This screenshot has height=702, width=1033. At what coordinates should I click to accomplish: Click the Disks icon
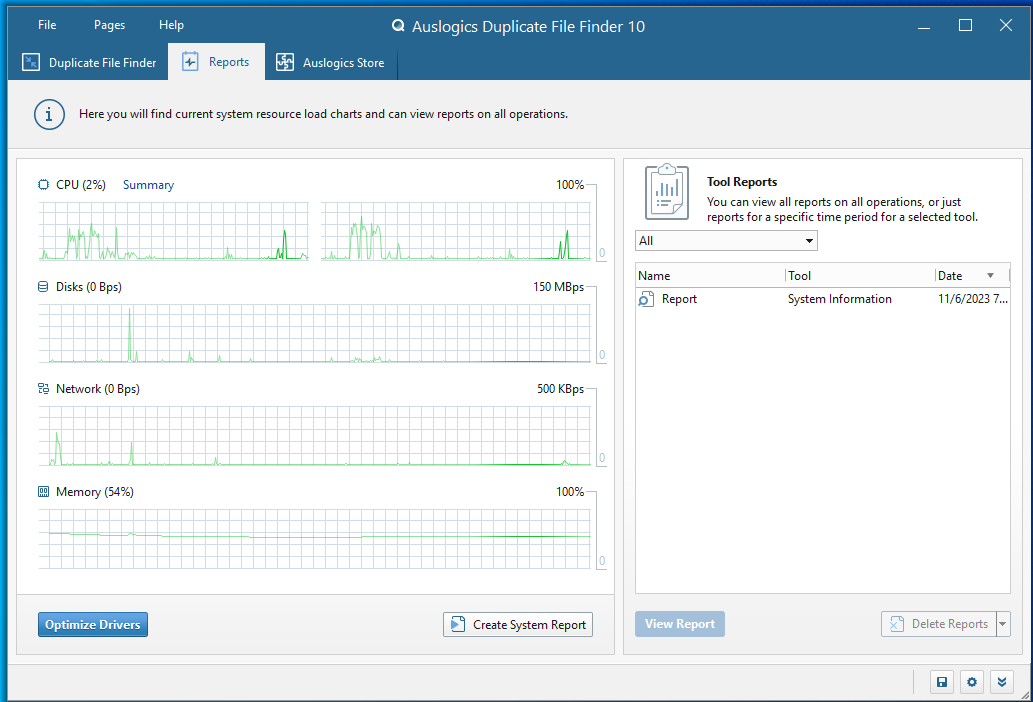click(43, 287)
